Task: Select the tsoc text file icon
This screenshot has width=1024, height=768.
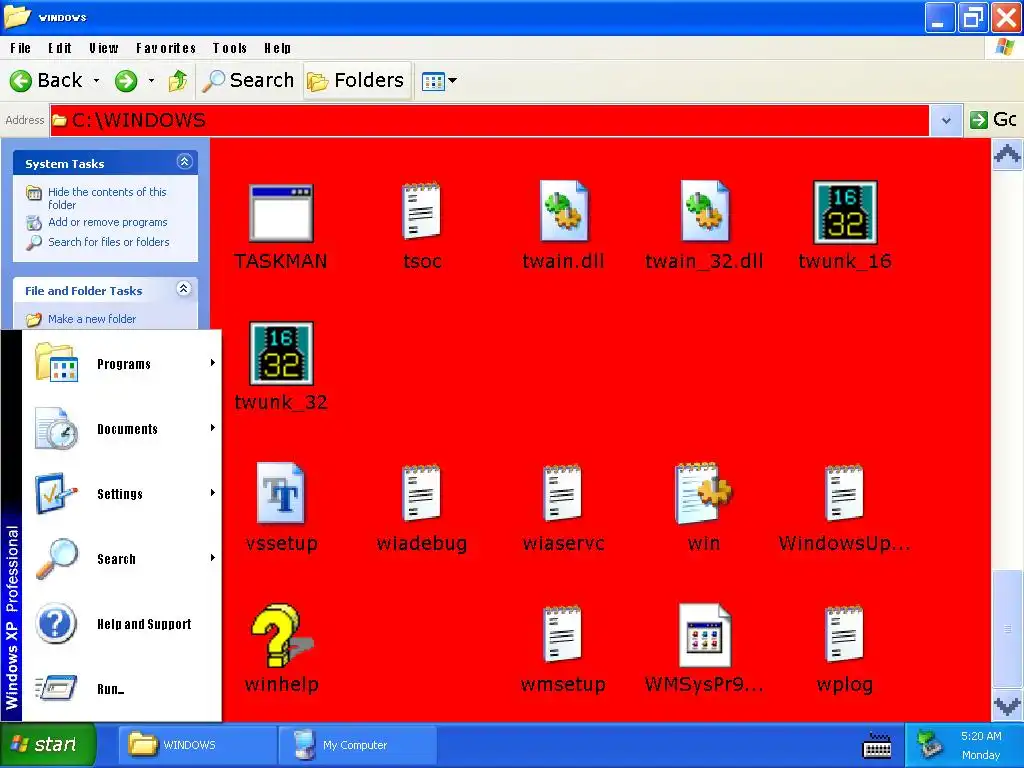Action: point(422,211)
